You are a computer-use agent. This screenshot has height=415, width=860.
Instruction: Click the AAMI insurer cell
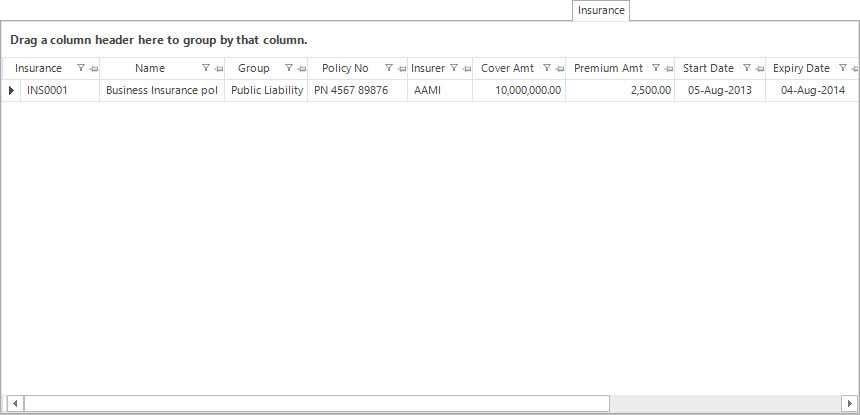(x=440, y=90)
